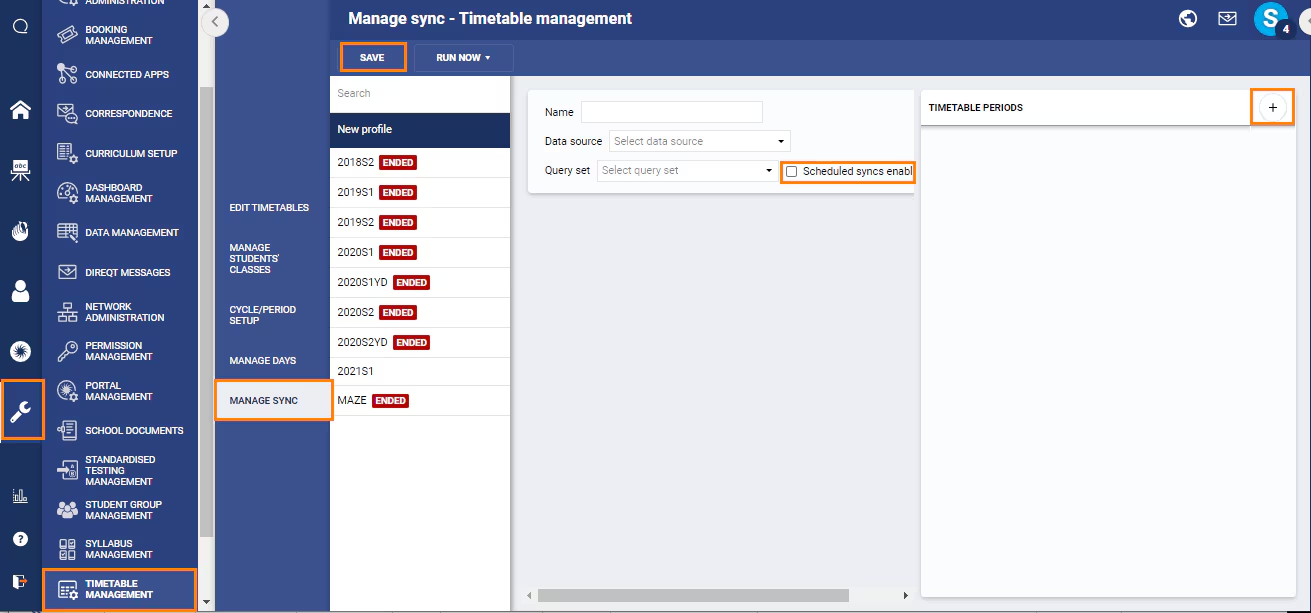Screen dimensions: 1311x613
Task: Click the Save button
Action: [372, 58]
